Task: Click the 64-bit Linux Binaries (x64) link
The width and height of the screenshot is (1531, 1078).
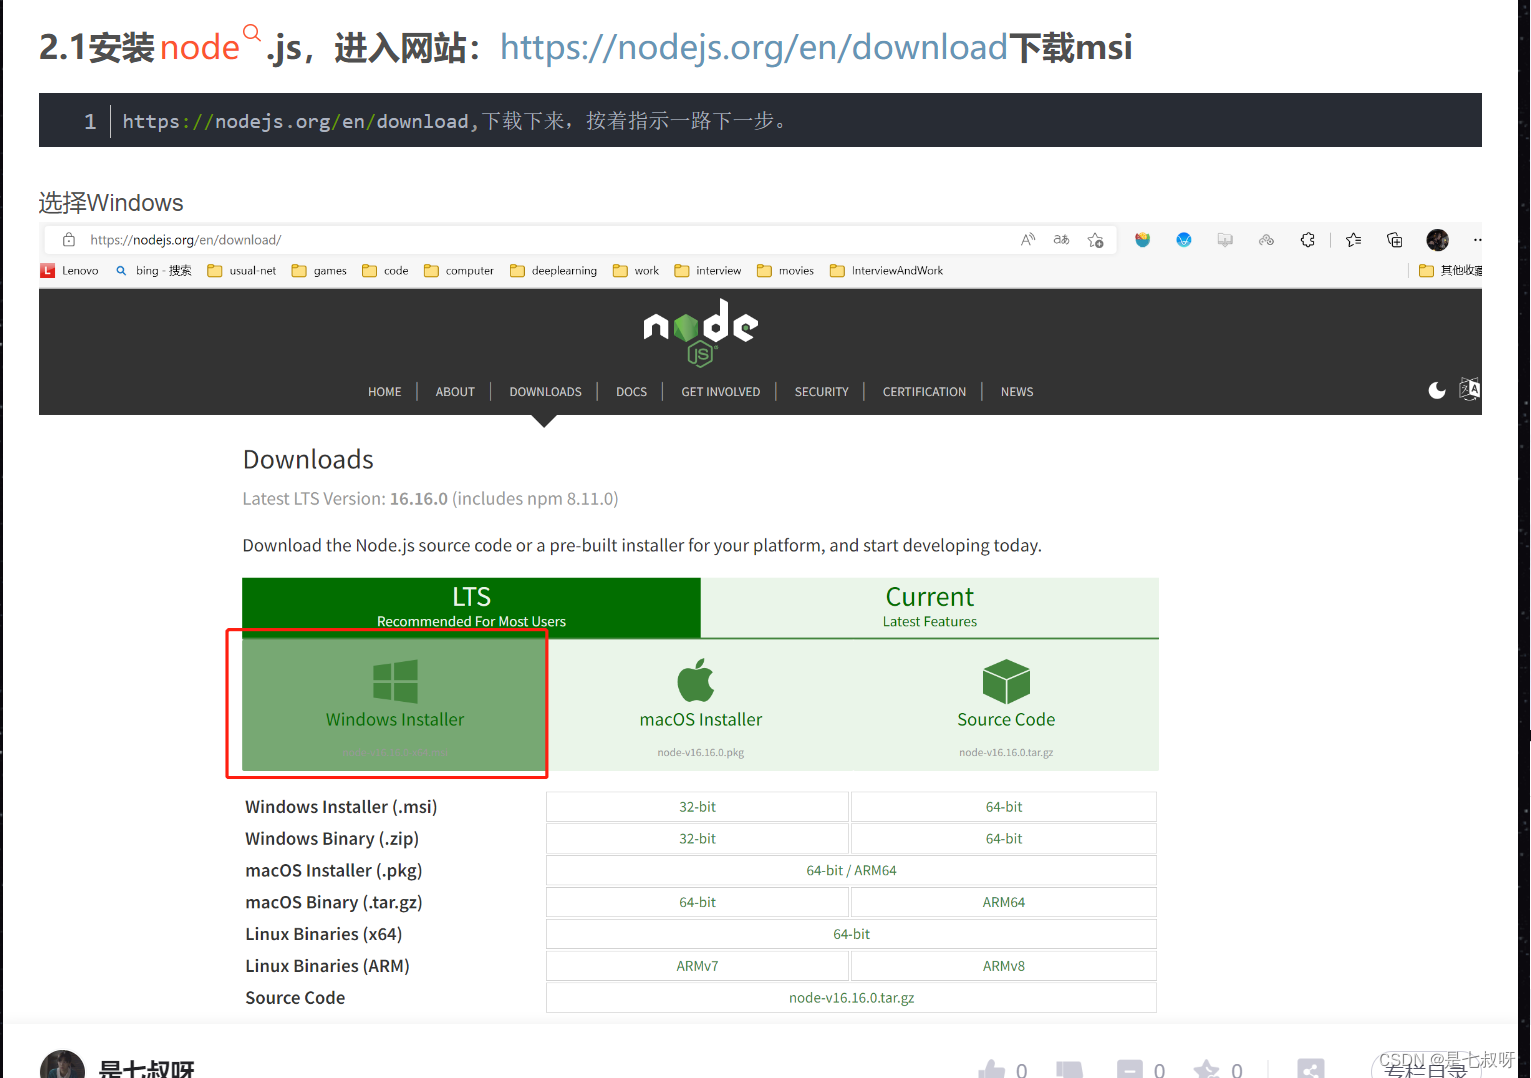Action: tap(851, 934)
